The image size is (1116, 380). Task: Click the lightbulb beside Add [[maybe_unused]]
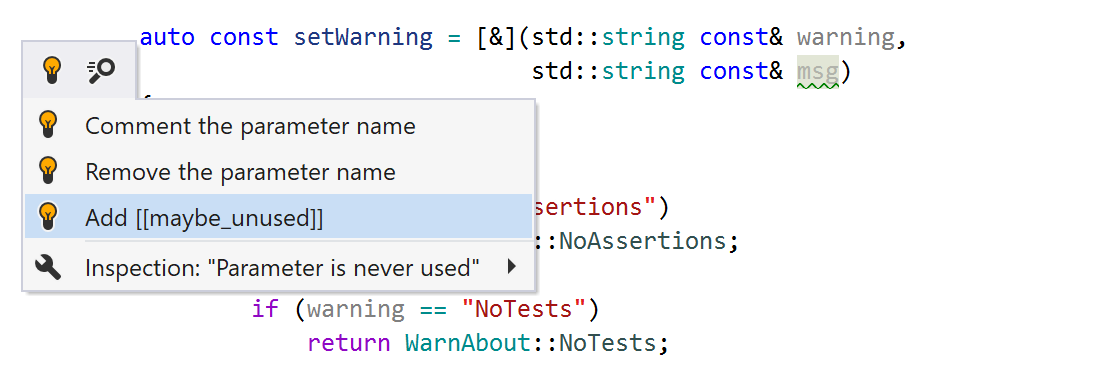tap(48, 216)
